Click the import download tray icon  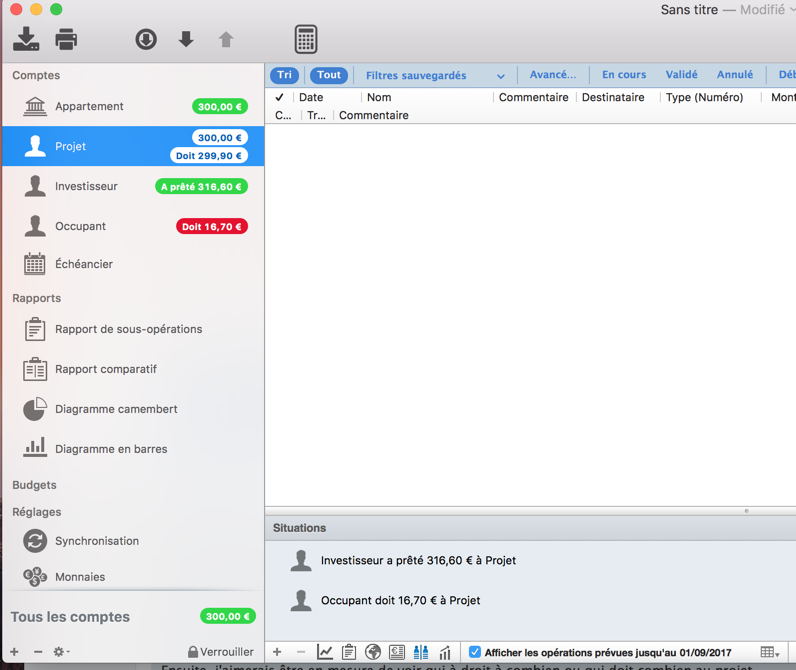pos(26,39)
